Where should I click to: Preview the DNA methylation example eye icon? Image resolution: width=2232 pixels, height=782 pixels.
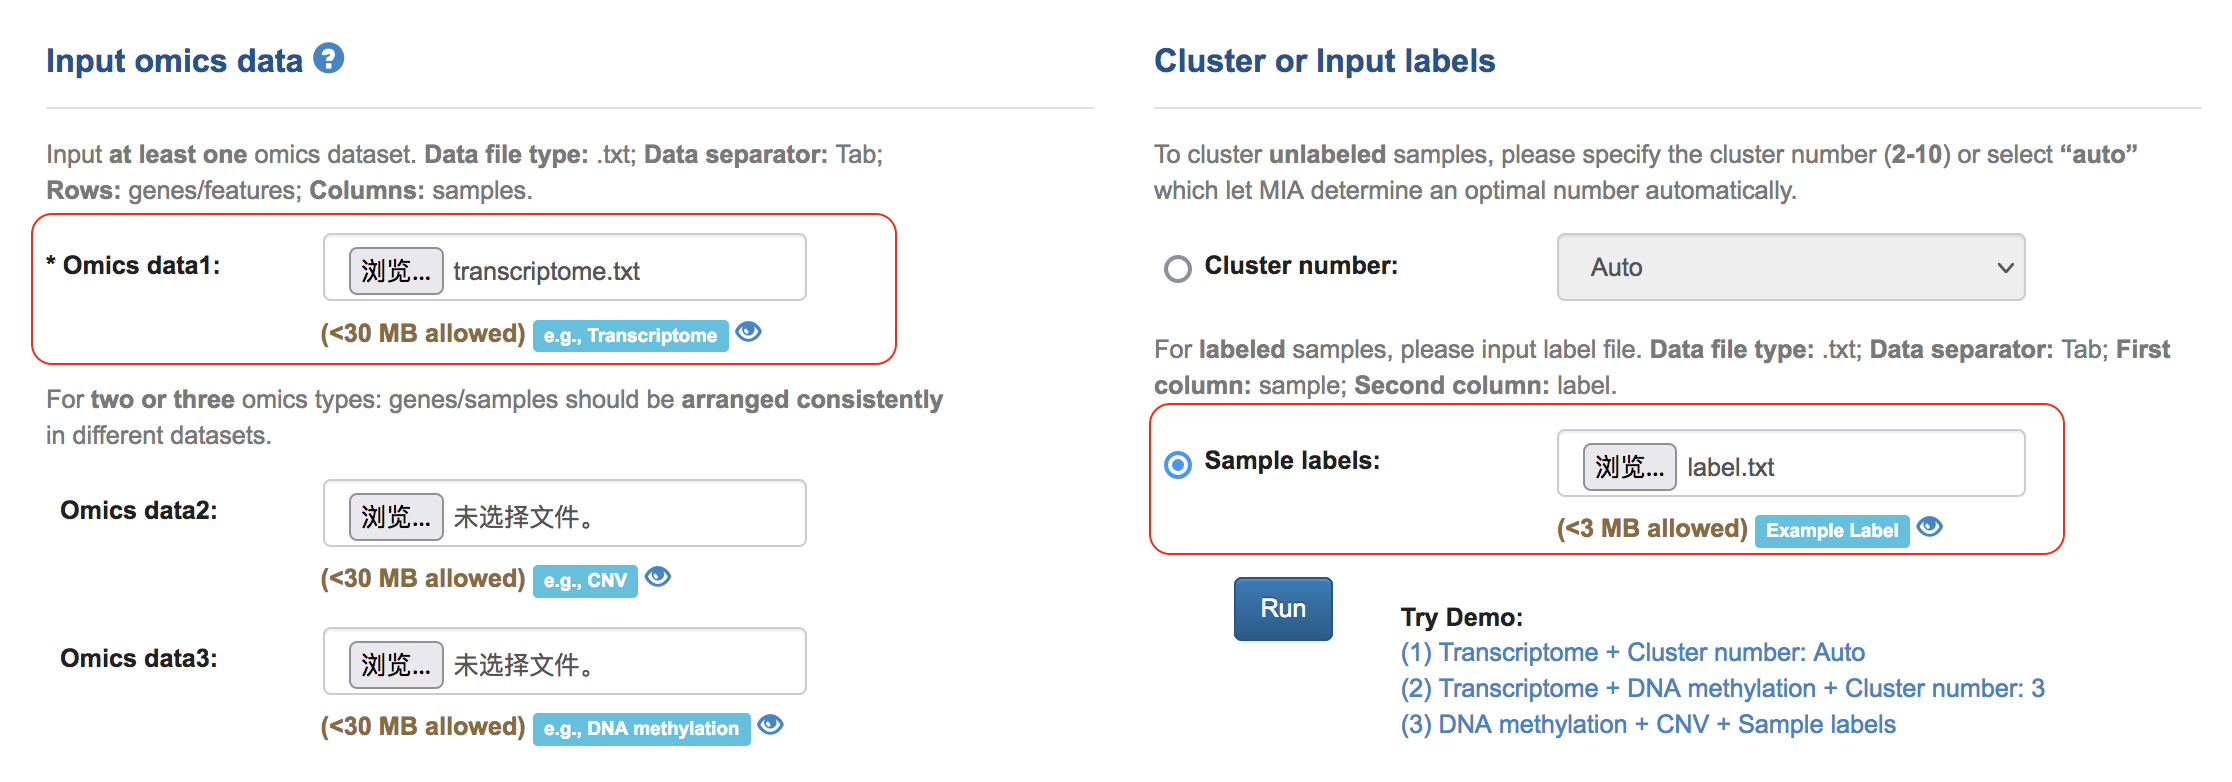[x=770, y=725]
